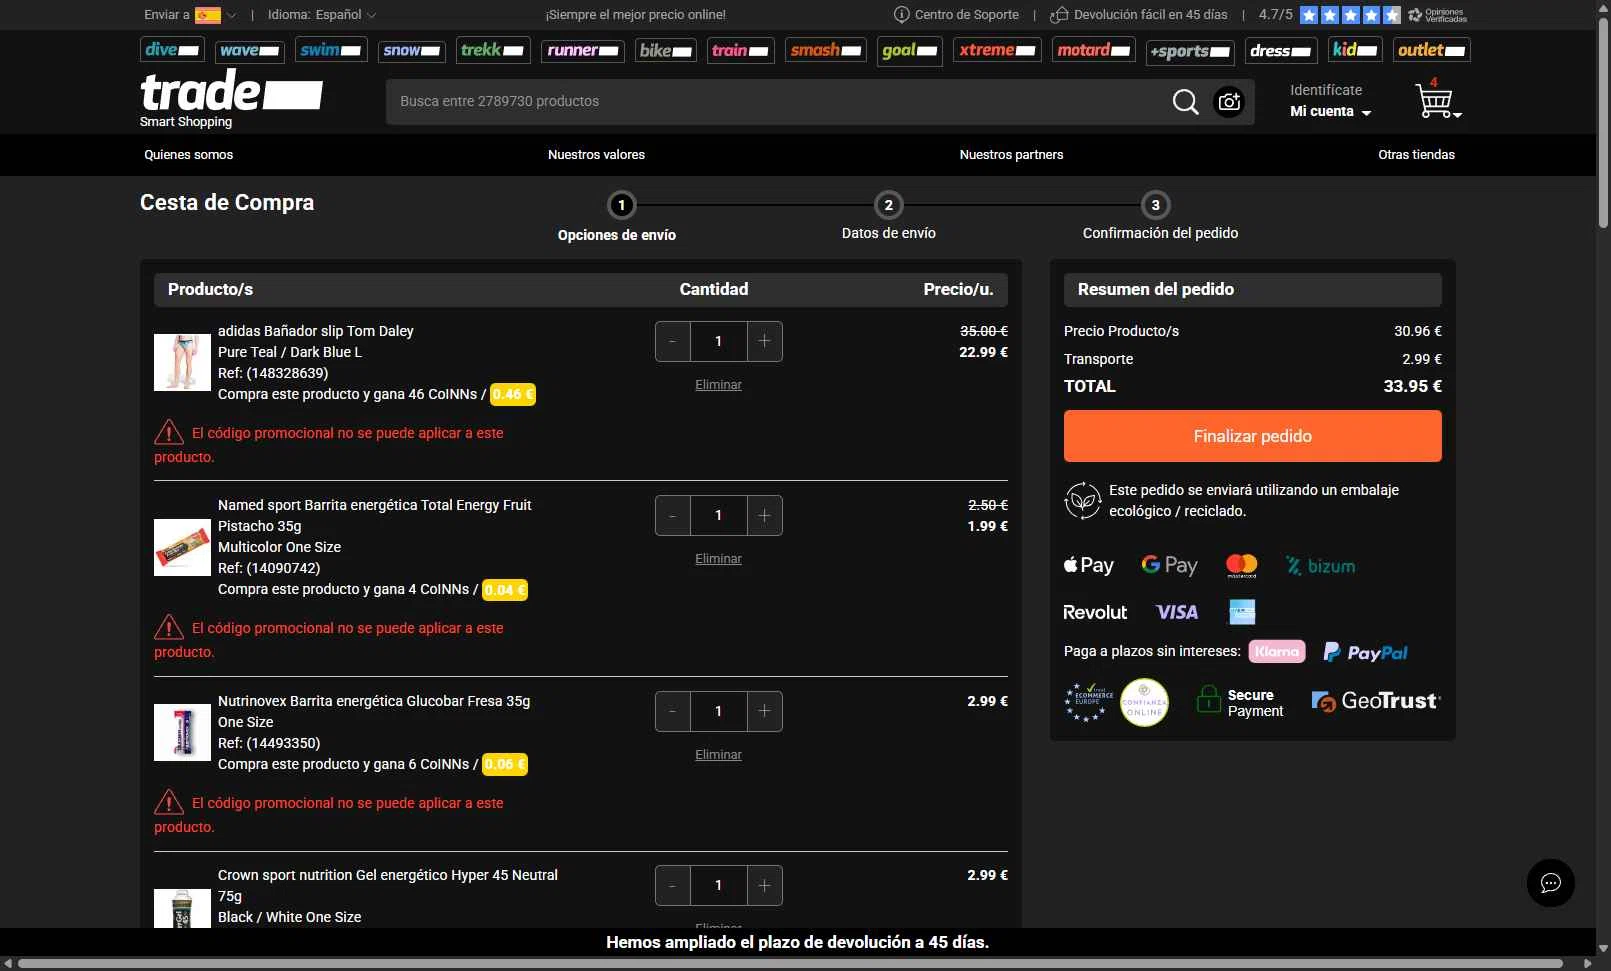Viewport: 1611px width, 971px height.
Task: Open image search camera icon
Action: click(1229, 102)
